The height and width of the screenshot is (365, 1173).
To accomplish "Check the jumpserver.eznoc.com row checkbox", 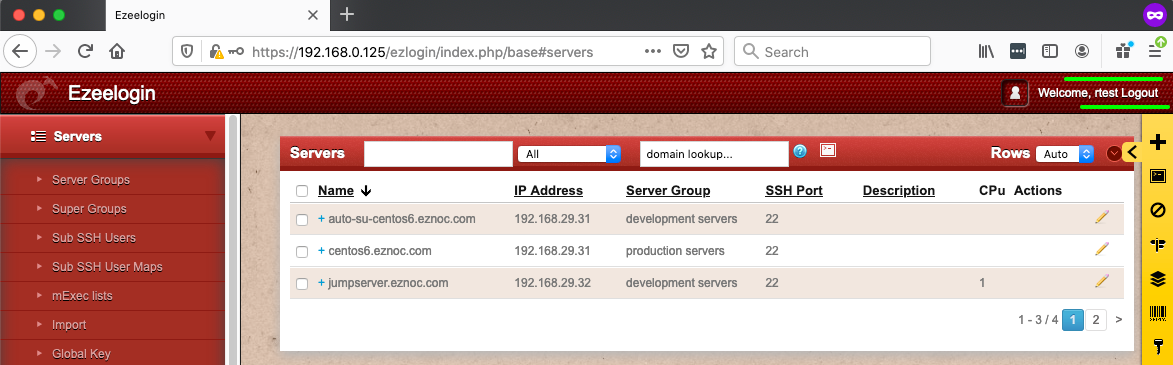I will (x=302, y=284).
